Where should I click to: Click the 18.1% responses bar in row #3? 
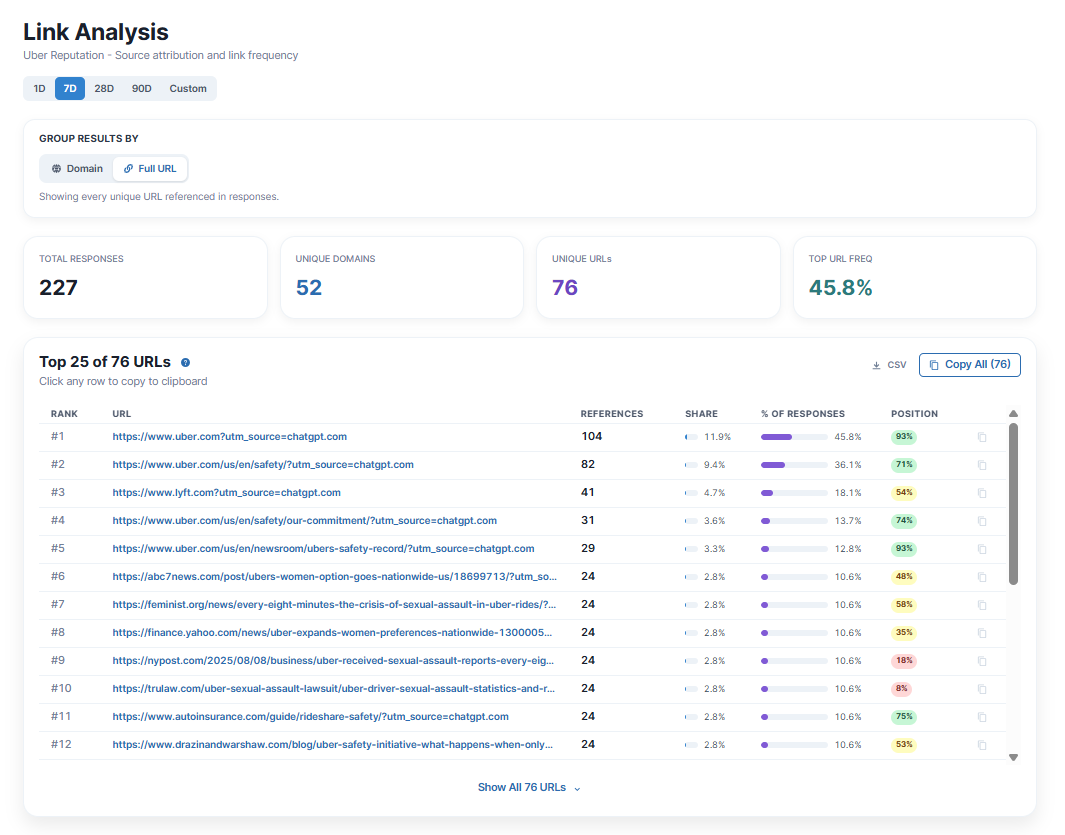pos(794,493)
